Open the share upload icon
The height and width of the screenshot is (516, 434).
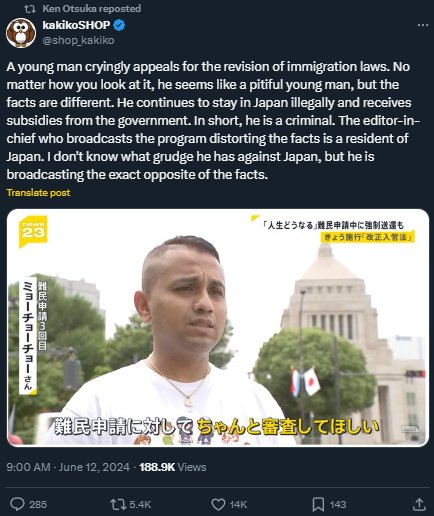419,504
